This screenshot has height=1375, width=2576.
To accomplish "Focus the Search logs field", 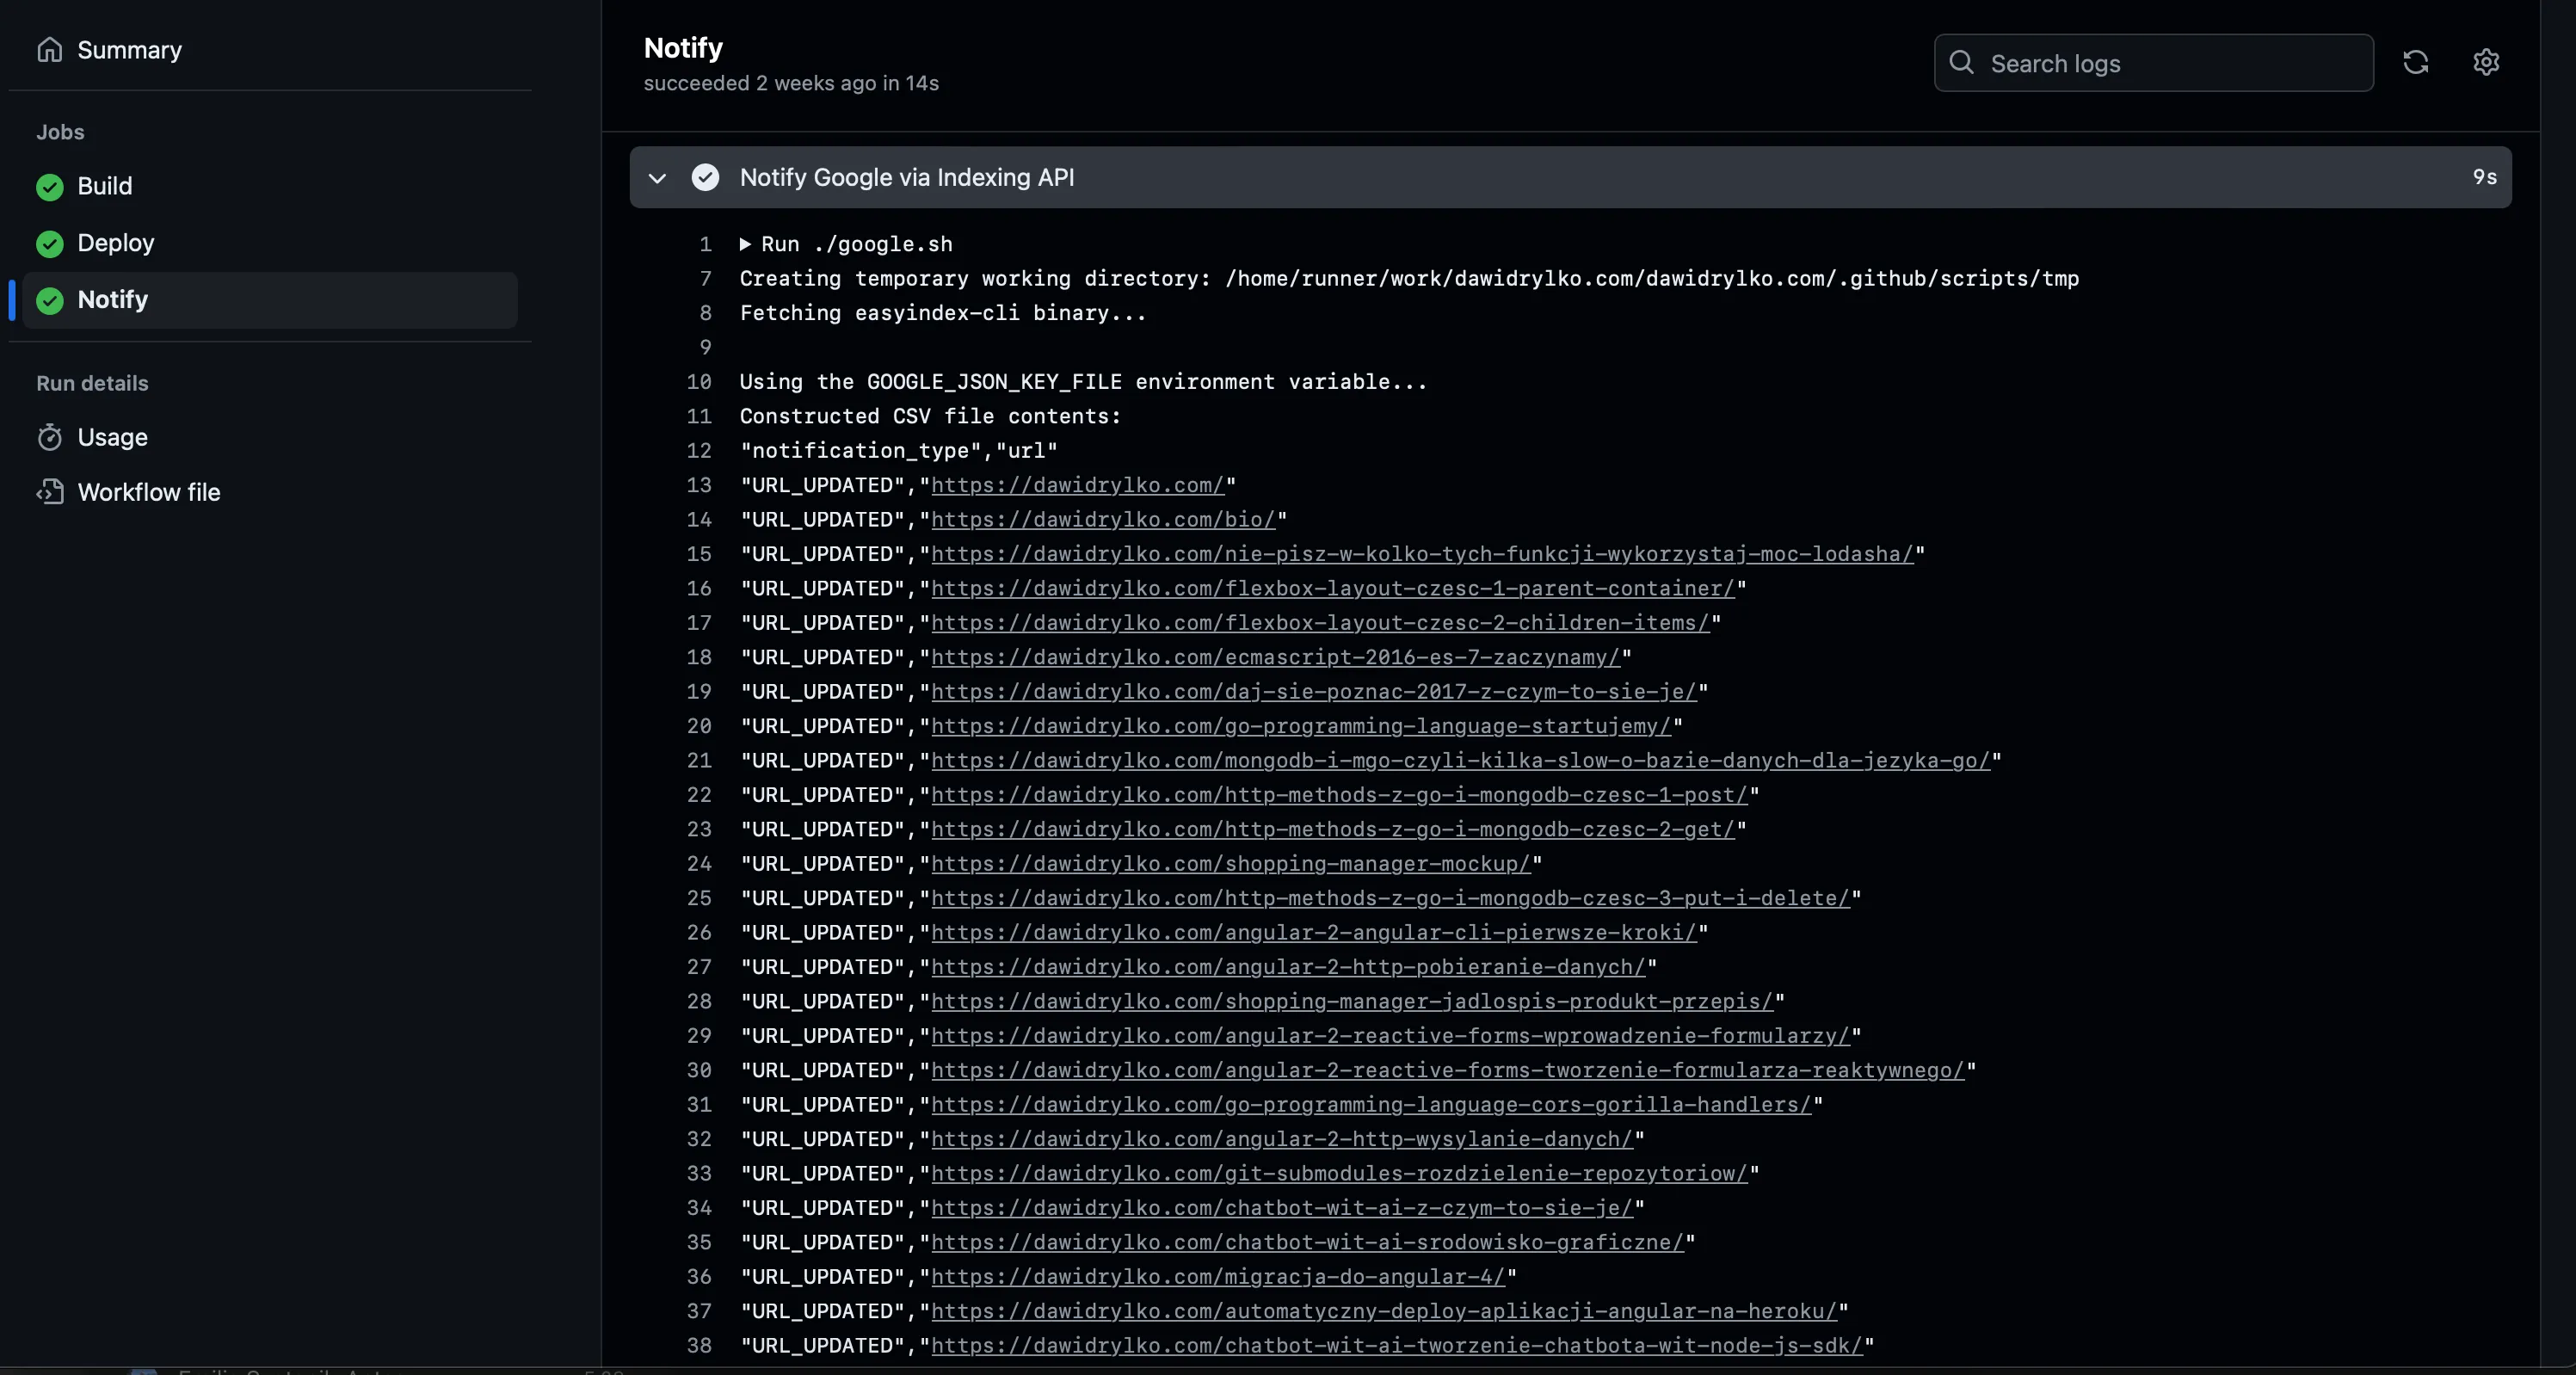I will click(2154, 63).
